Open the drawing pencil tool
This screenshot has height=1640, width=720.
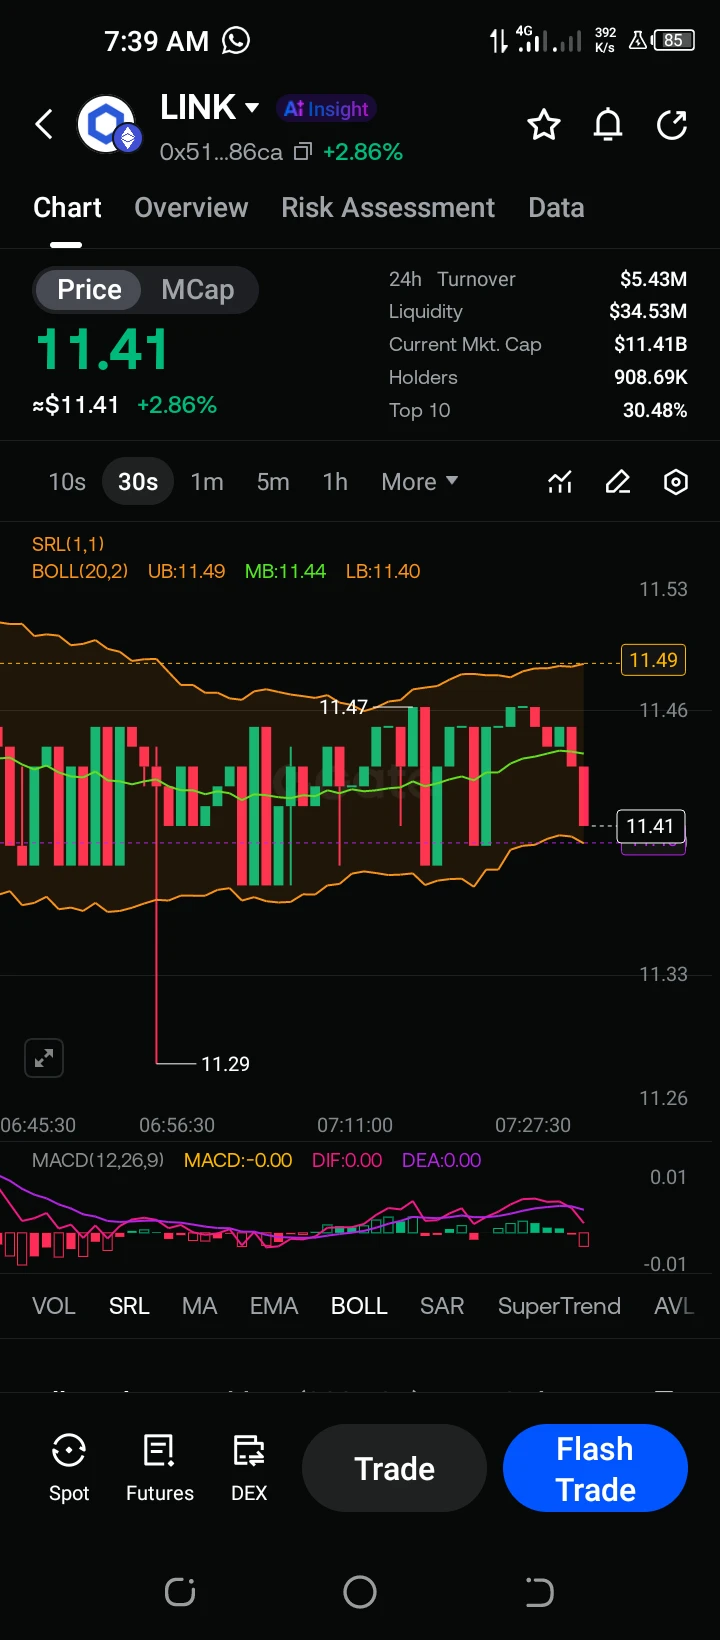[618, 482]
